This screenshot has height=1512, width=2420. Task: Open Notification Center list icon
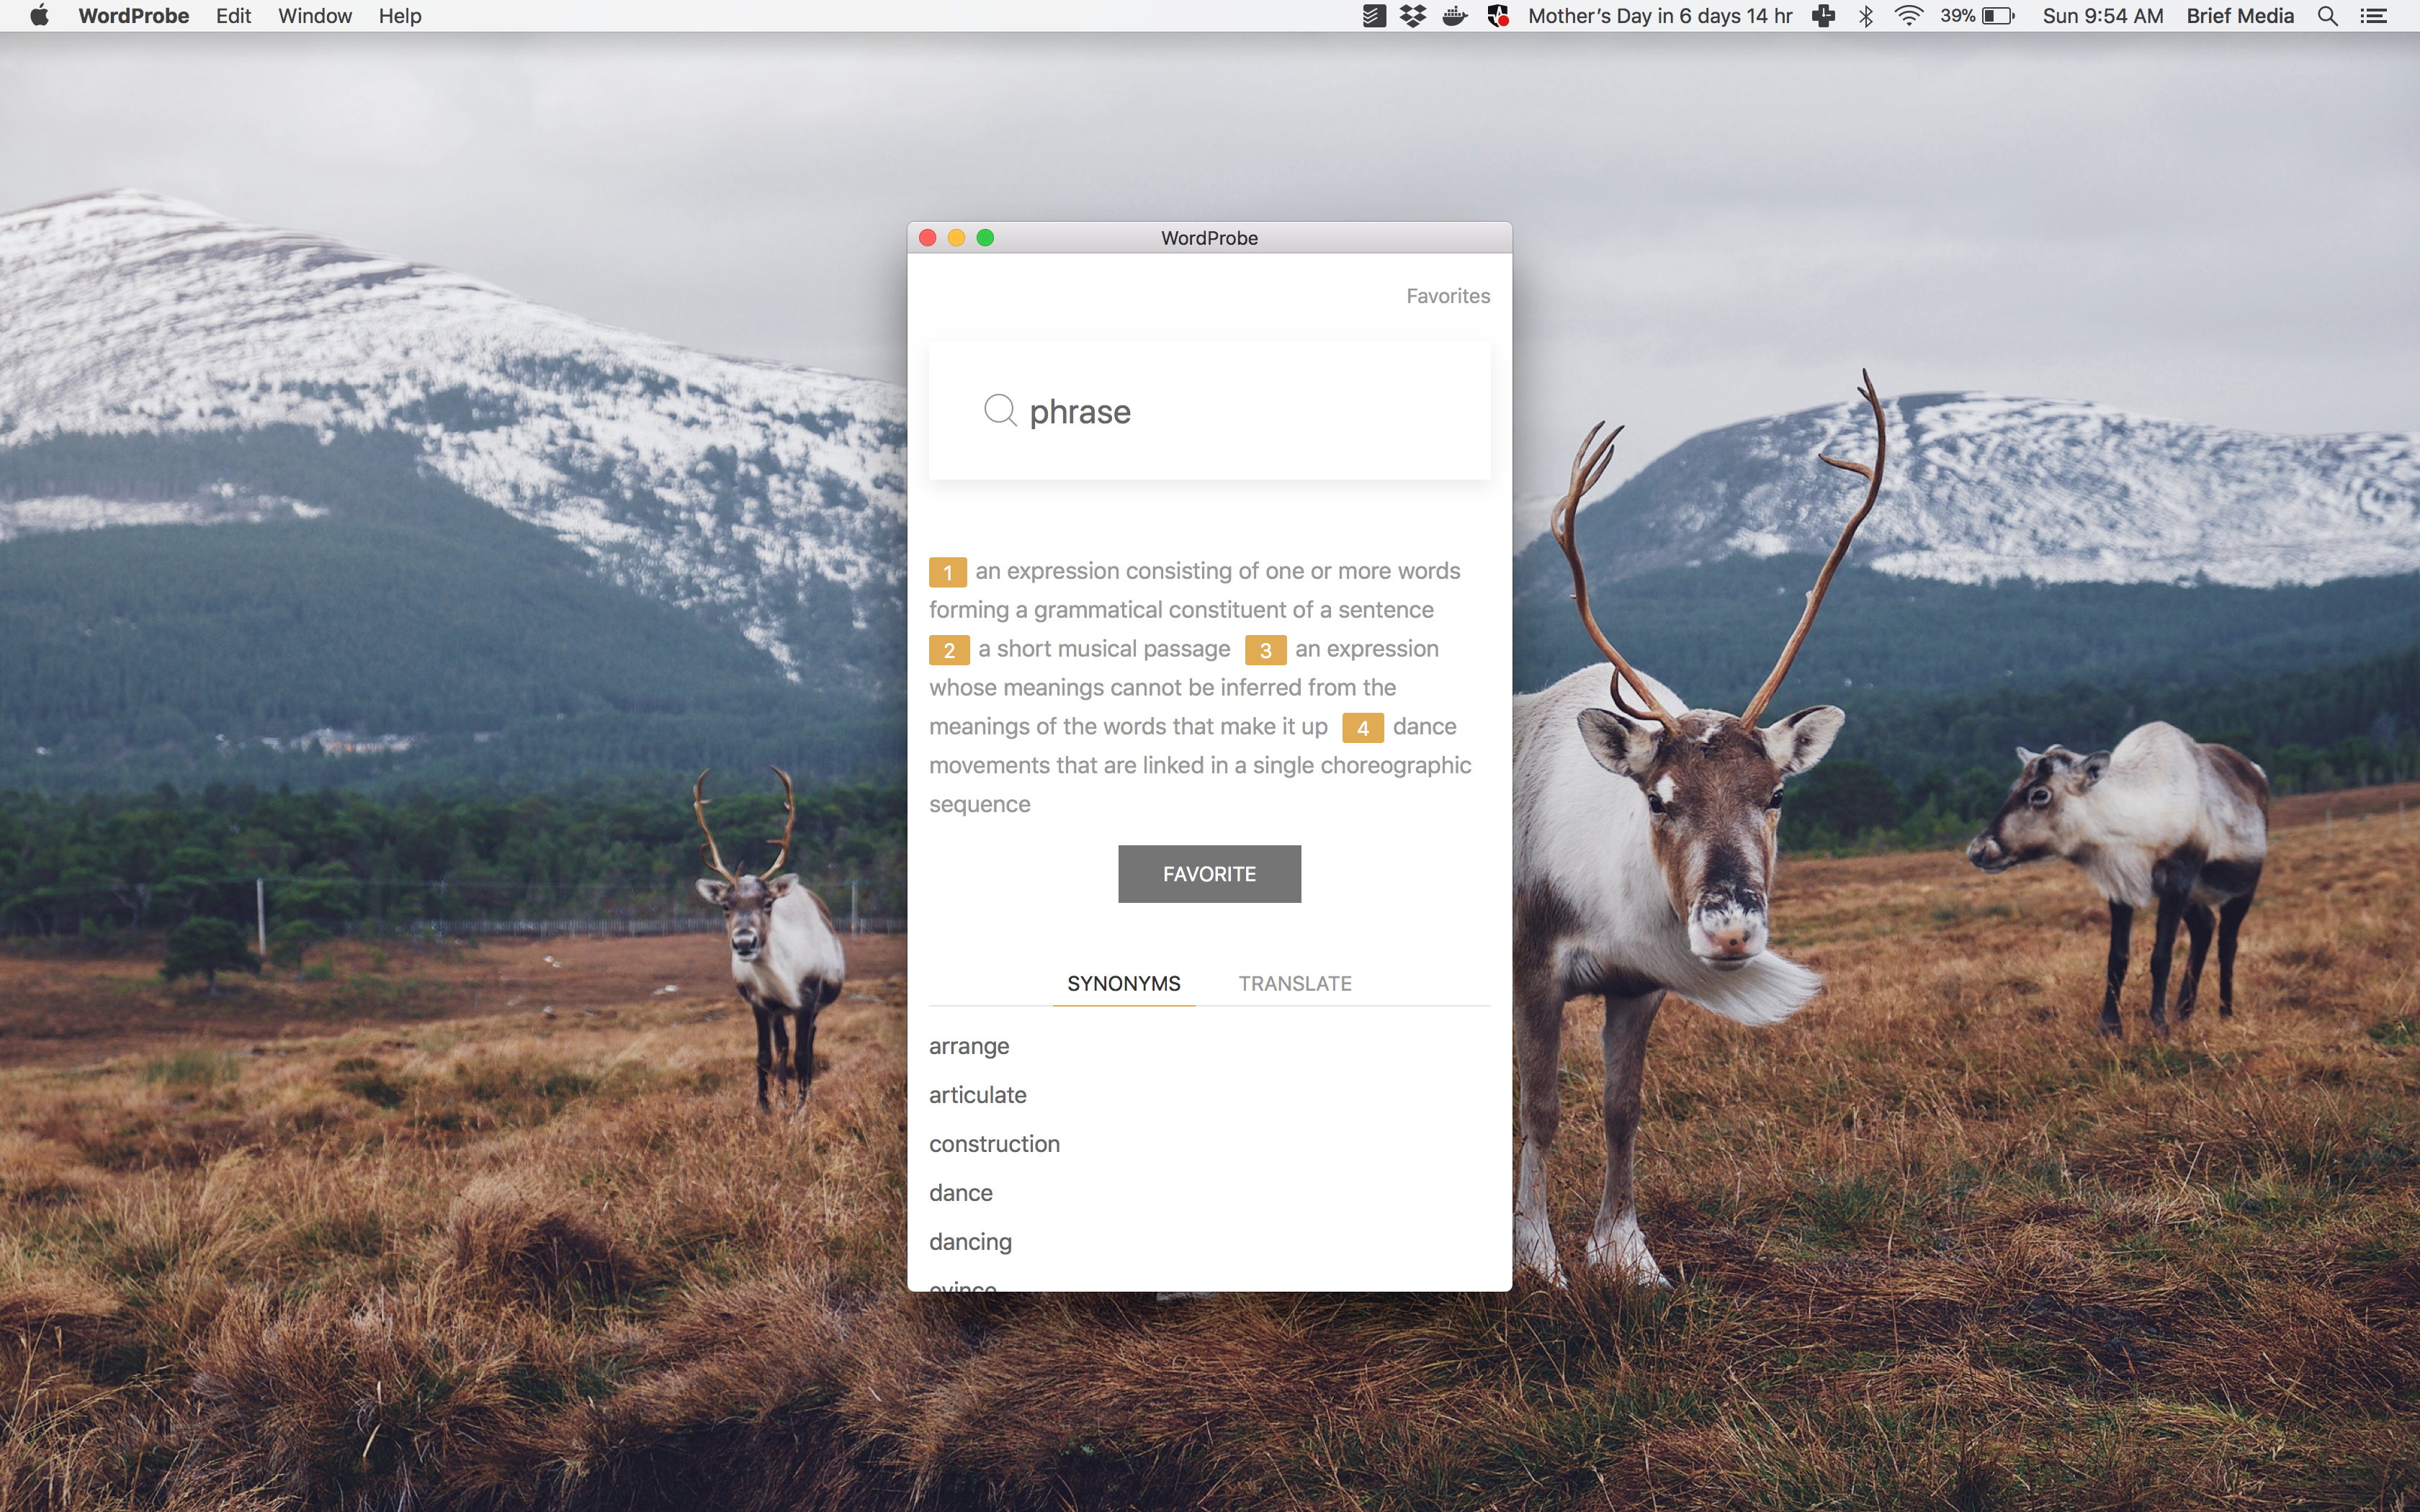click(2374, 16)
